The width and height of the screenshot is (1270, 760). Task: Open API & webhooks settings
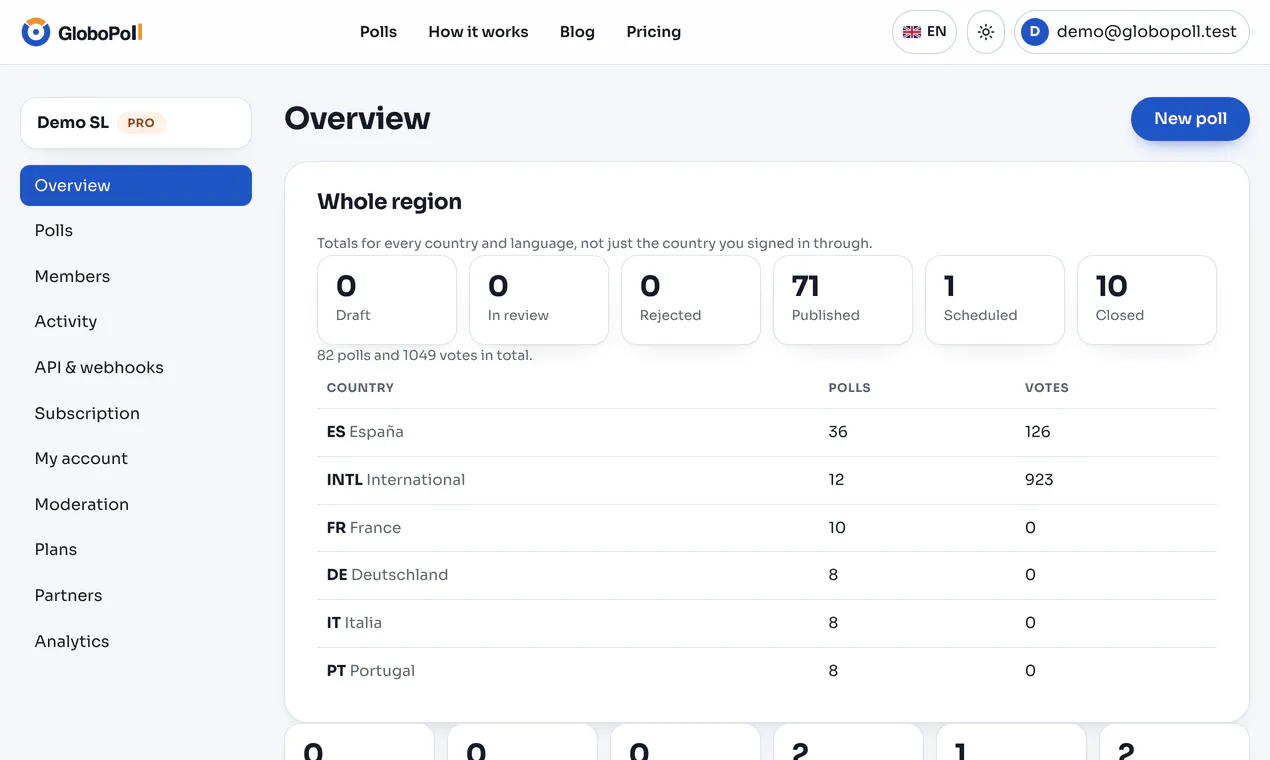point(136,368)
